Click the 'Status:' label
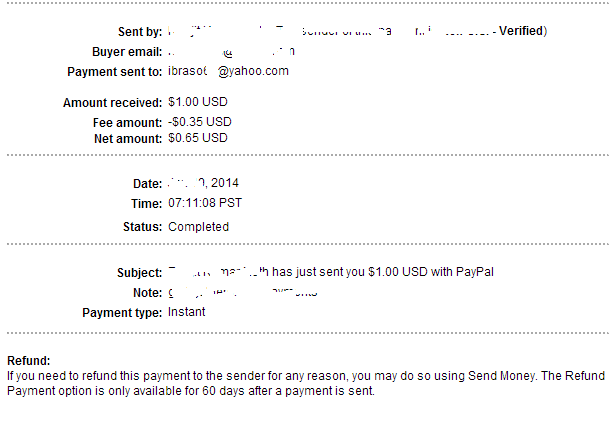611x434 pixels. pos(143,227)
